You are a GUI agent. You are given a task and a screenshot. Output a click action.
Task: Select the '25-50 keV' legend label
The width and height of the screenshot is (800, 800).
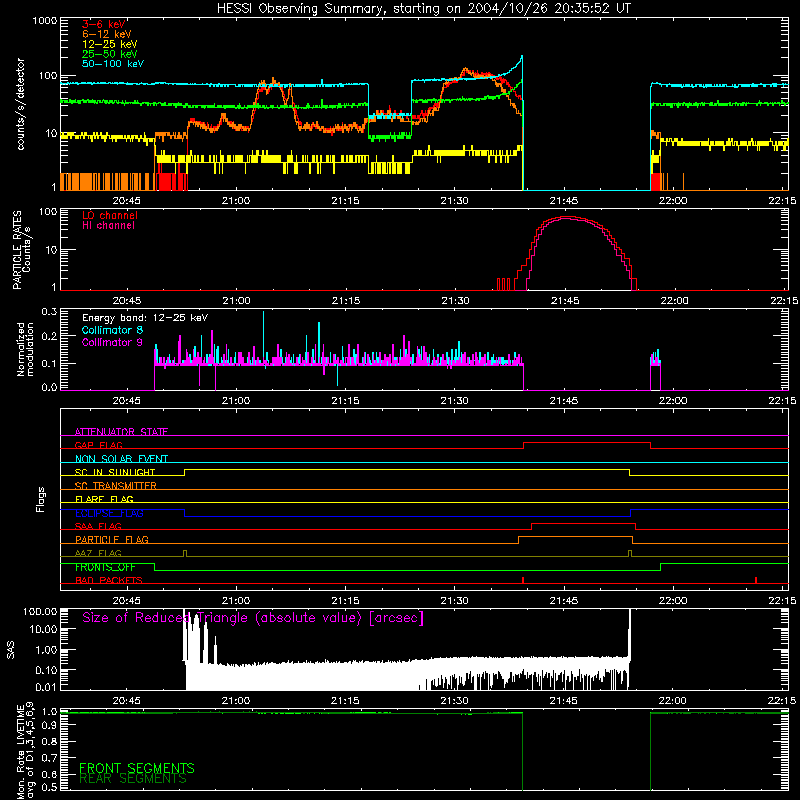click(x=110, y=54)
